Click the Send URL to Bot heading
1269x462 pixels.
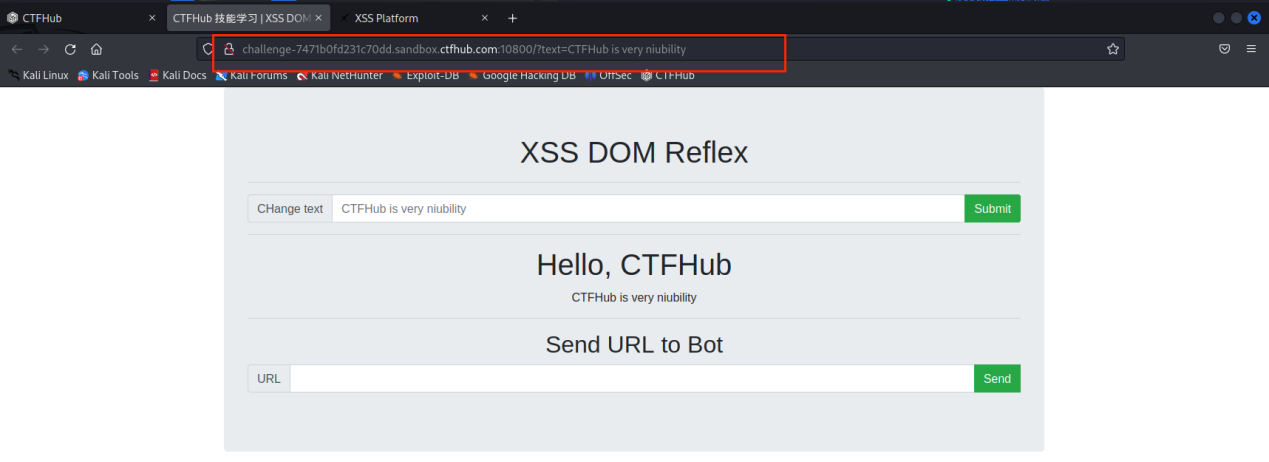[634, 345]
